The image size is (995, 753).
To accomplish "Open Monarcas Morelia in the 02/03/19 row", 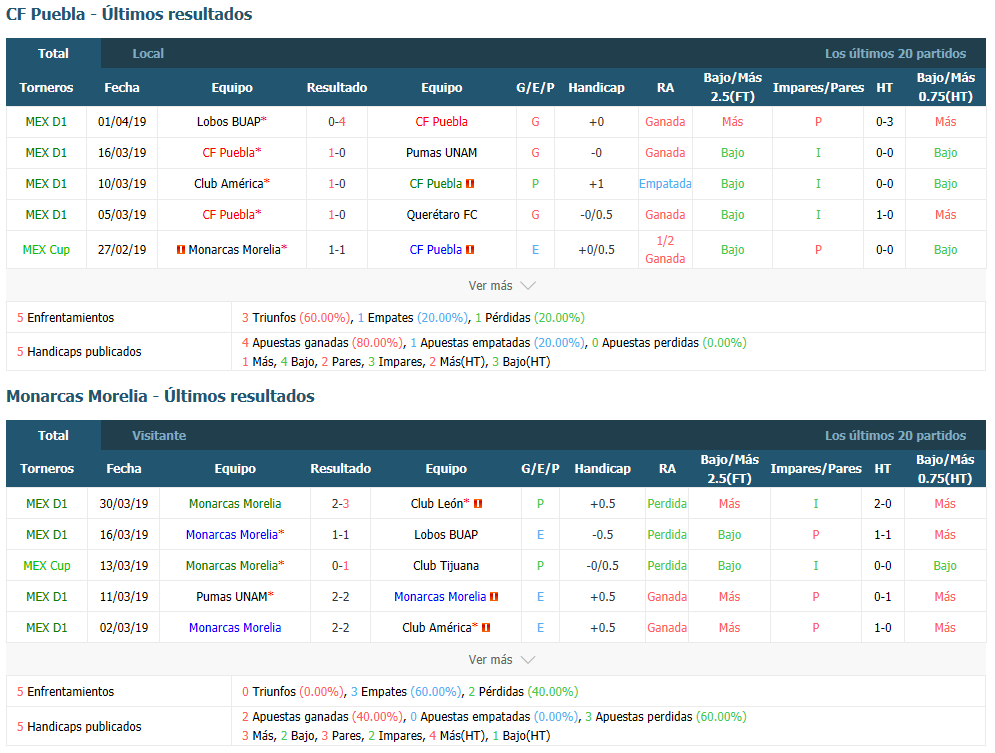I will (x=235, y=628).
